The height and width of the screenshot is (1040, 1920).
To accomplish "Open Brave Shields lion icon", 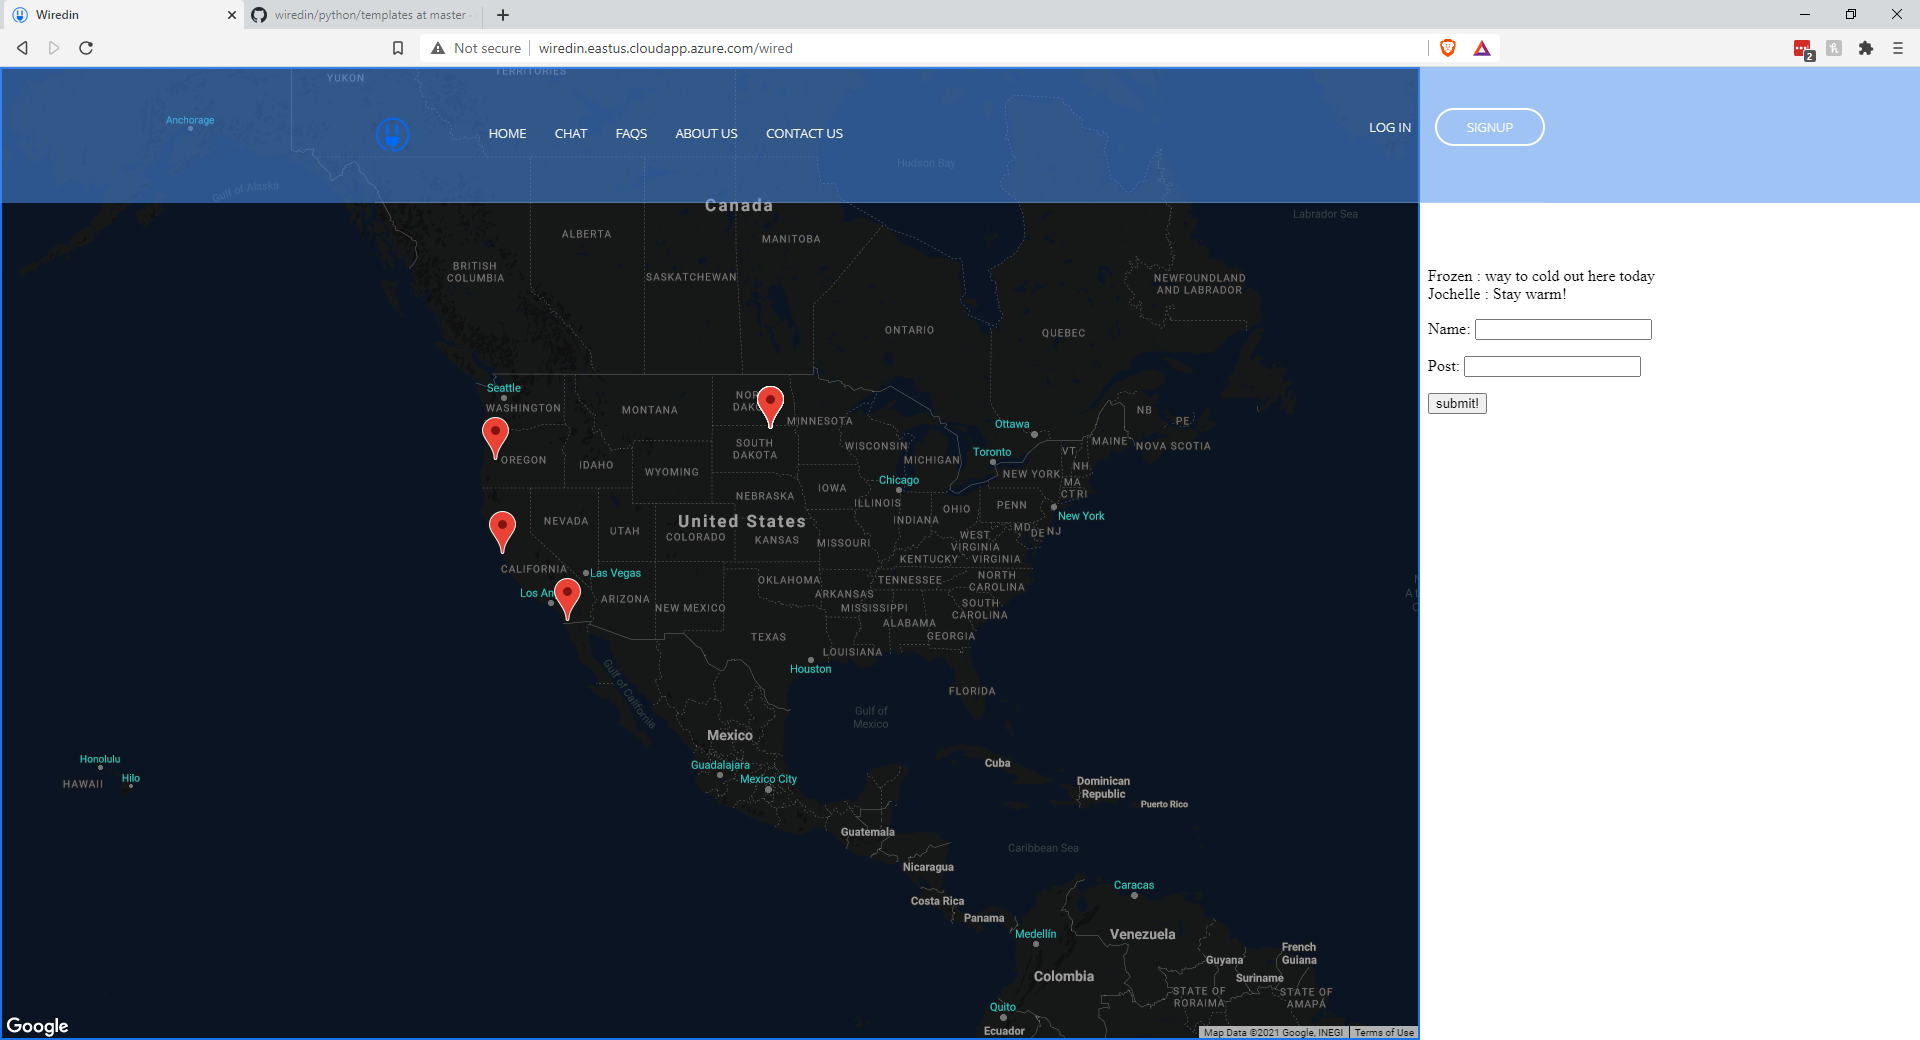I will [x=1448, y=48].
